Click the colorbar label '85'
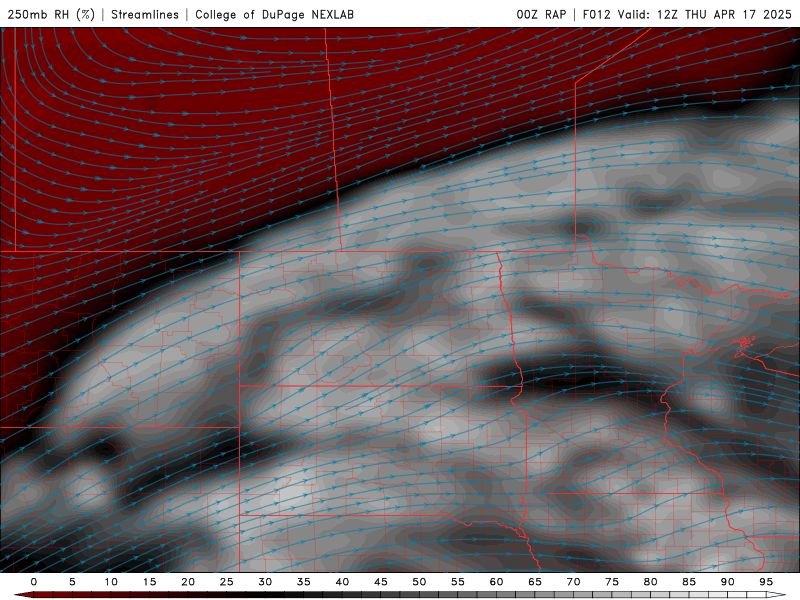This screenshot has height=600, width=800. pos(689,582)
